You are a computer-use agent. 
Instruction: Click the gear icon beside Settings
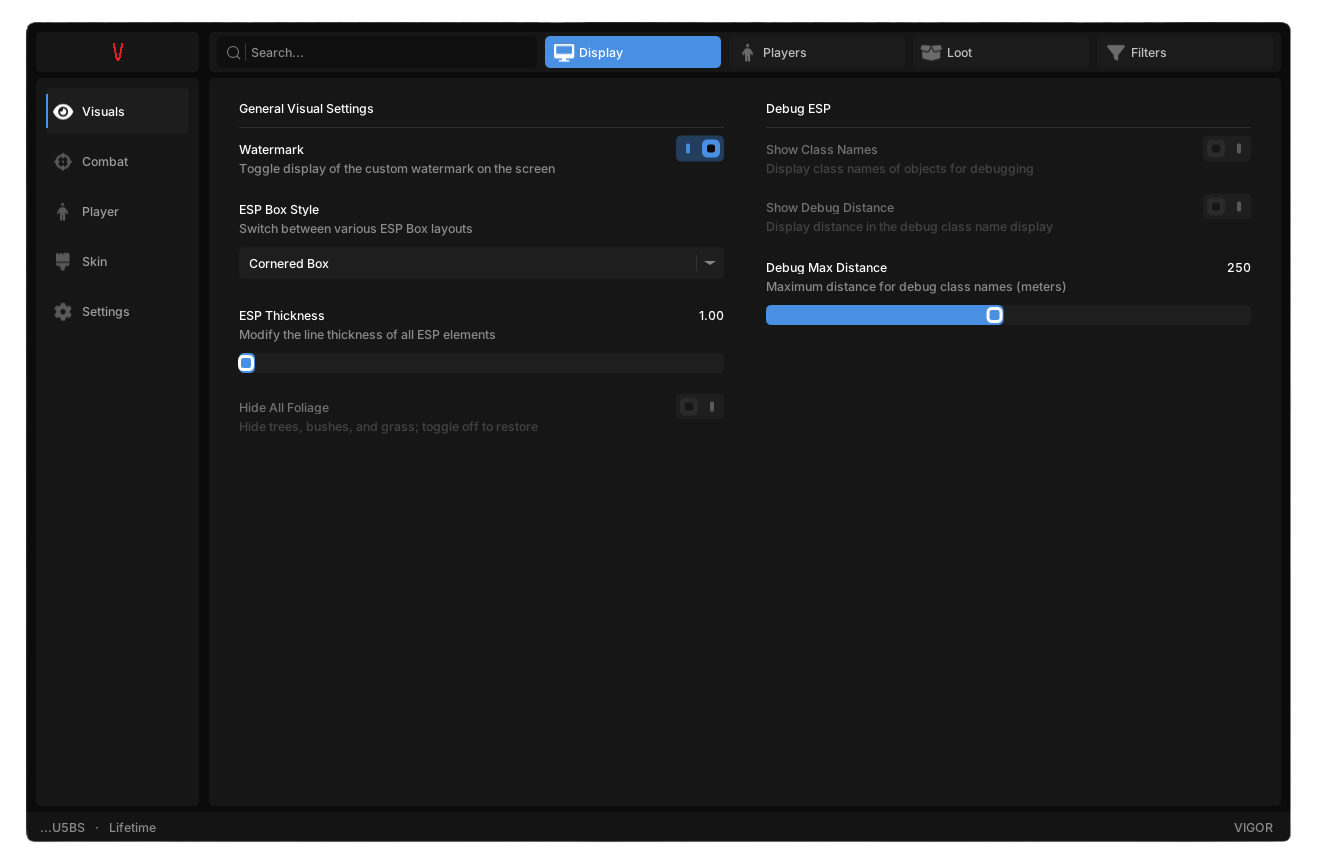(63, 312)
